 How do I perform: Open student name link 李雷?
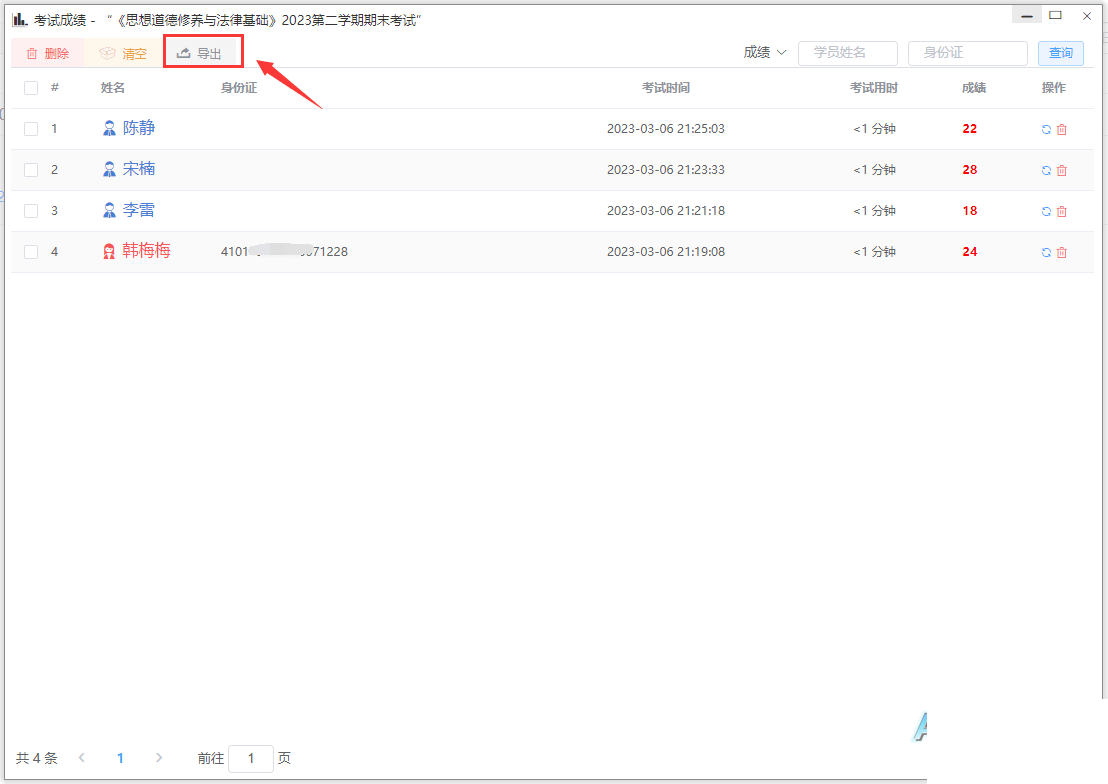pos(138,210)
